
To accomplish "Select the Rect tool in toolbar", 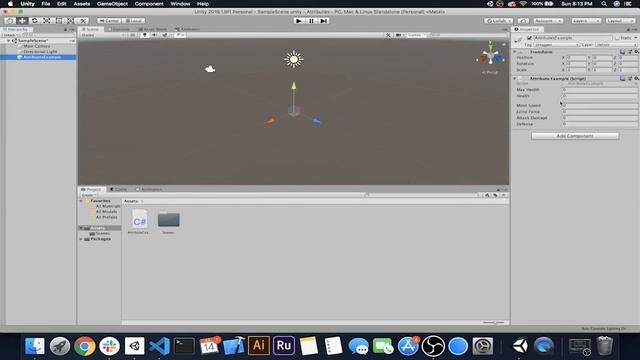I will point(59,20).
